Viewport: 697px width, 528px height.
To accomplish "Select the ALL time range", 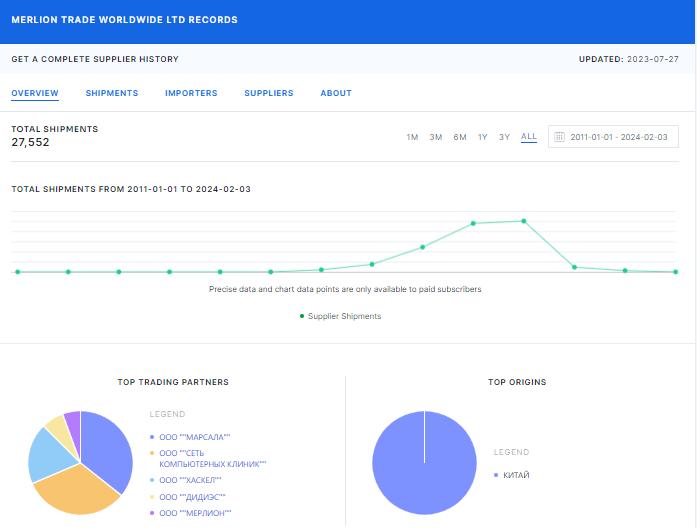I will click(529, 136).
